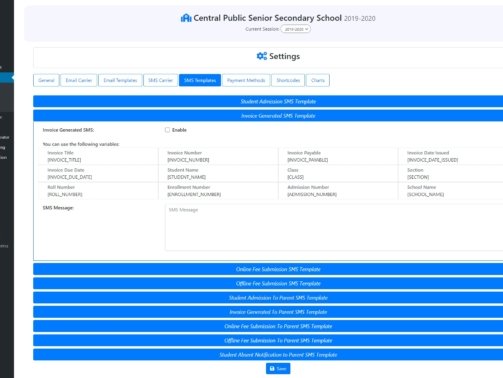The image size is (503, 378).
Task: Click the [ADMISSION_NUMBER] variable text
Action: 312,194
